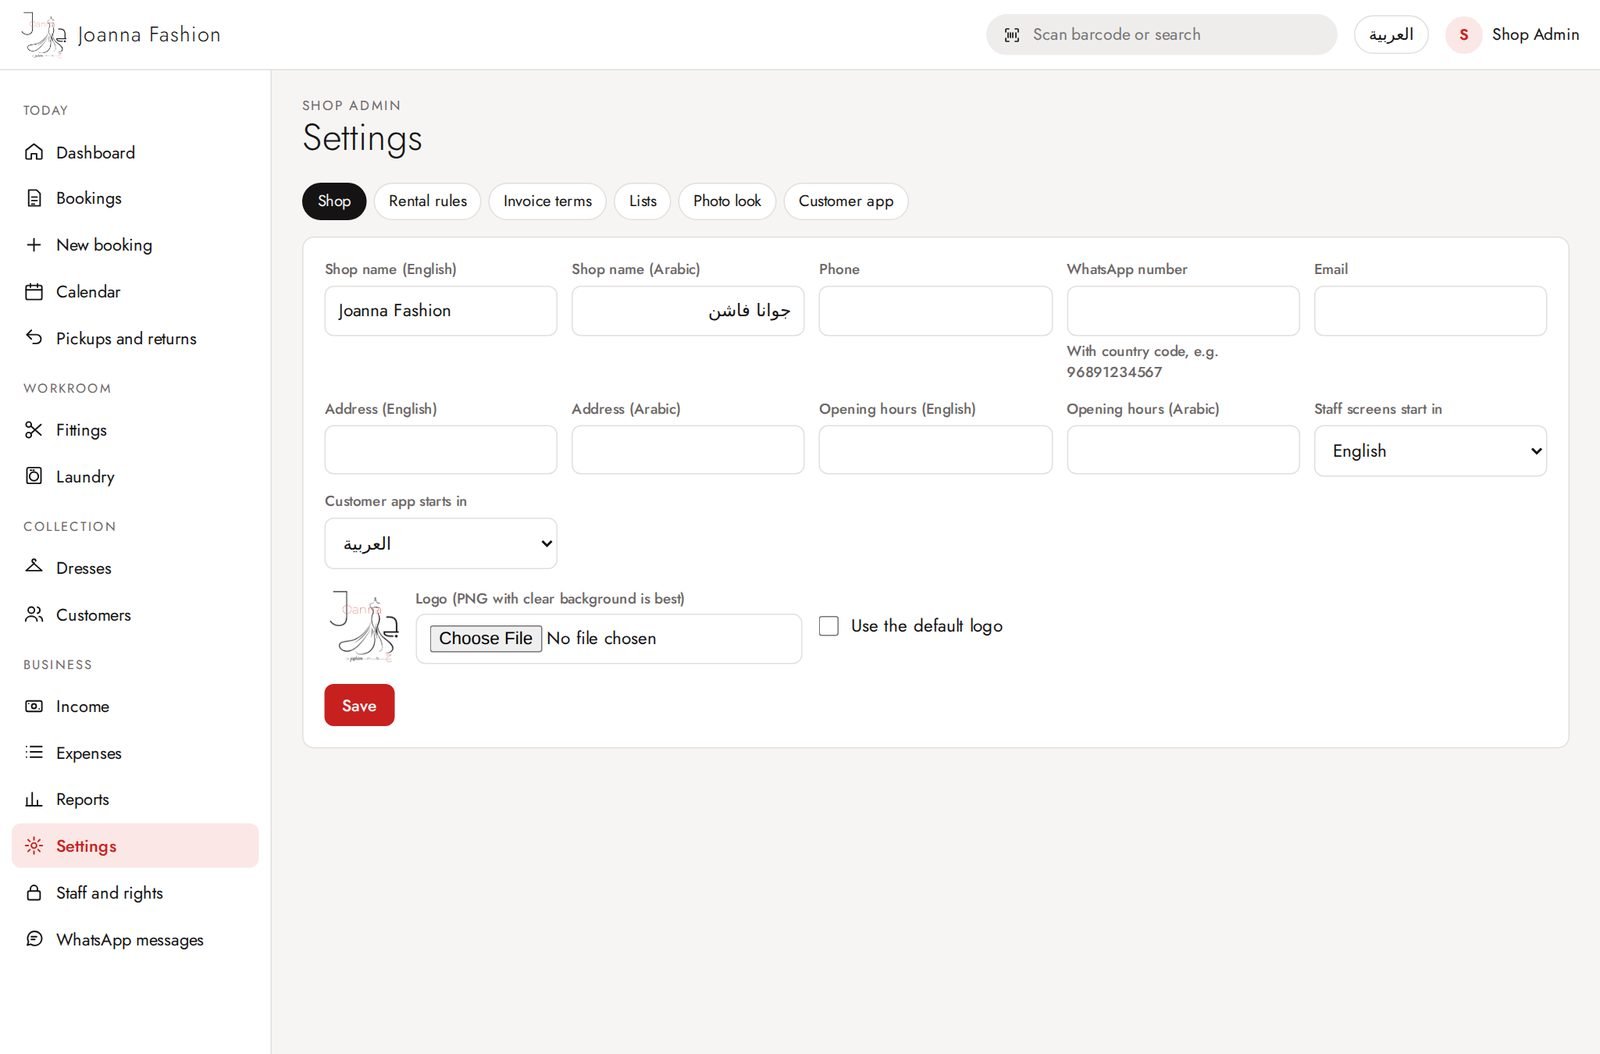The image size is (1600, 1054).
Task: Click the Dresses hanger icon
Action: coord(34,567)
